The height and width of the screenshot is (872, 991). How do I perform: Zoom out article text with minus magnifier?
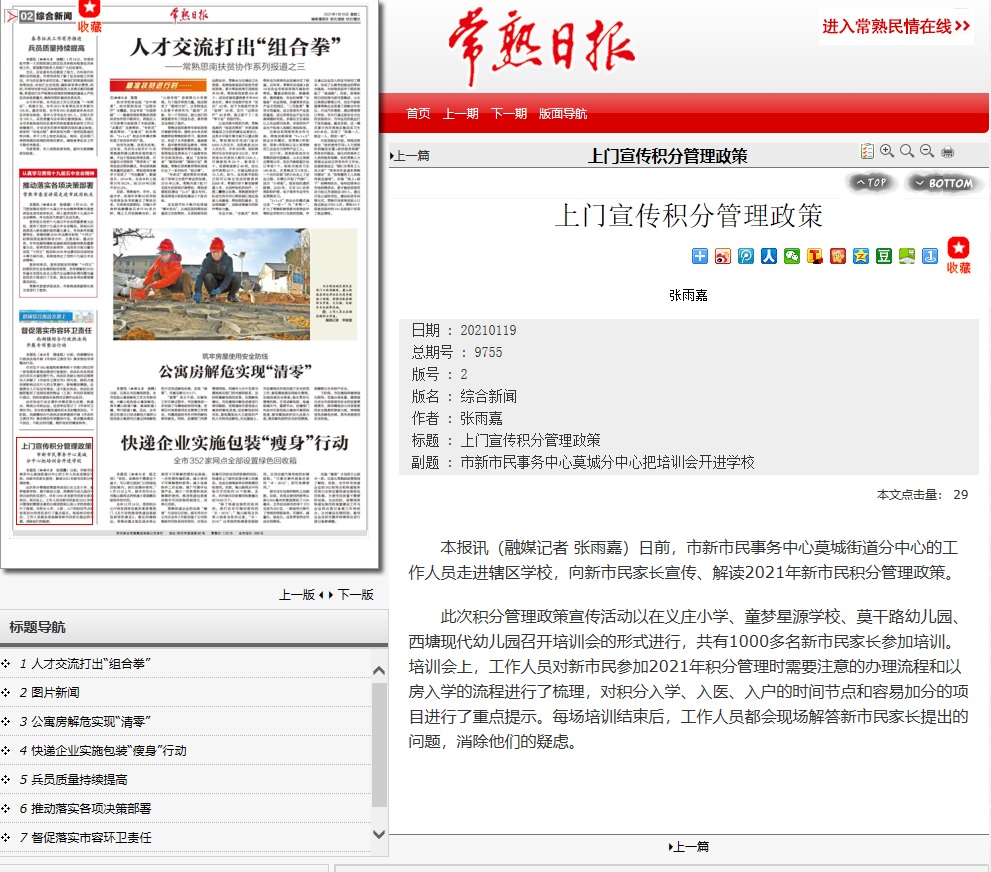(x=927, y=151)
